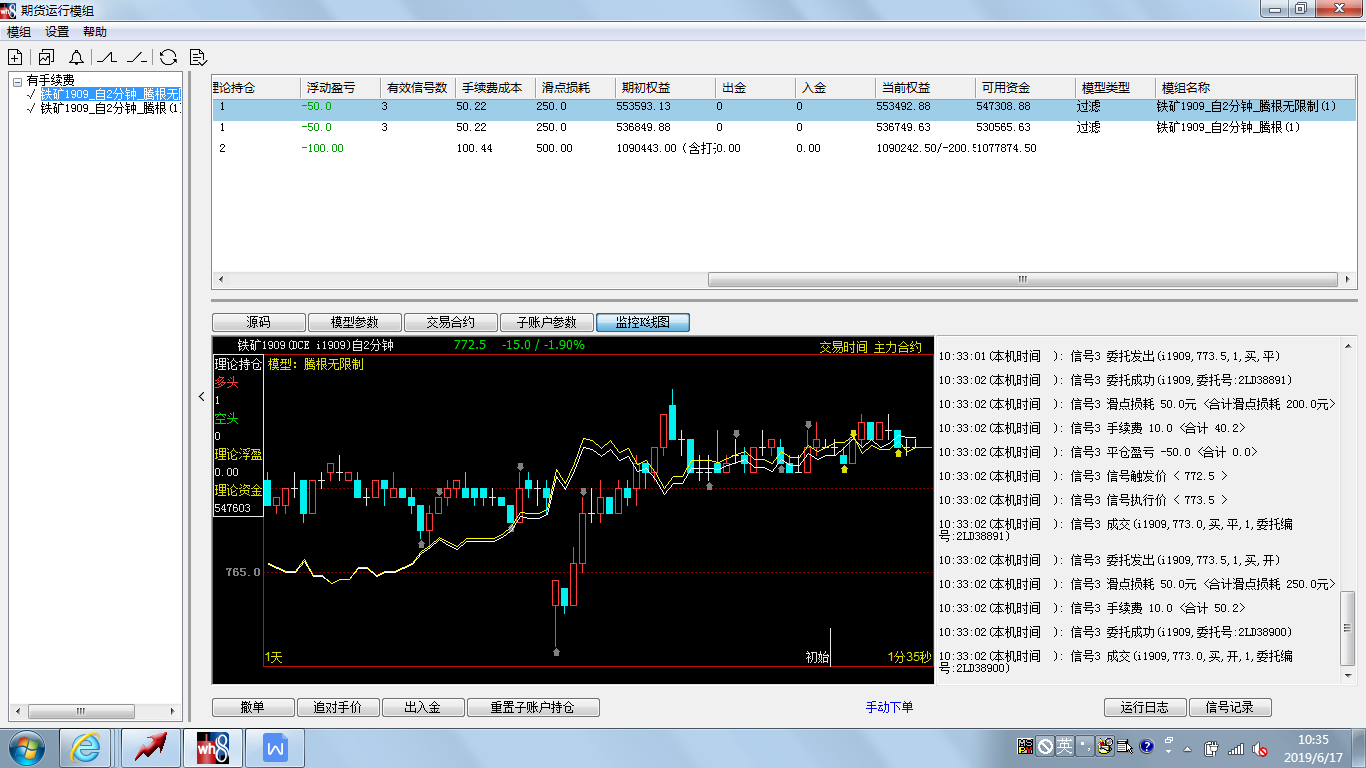
Task: Click the step-up line toolbar icon
Action: coord(107,57)
